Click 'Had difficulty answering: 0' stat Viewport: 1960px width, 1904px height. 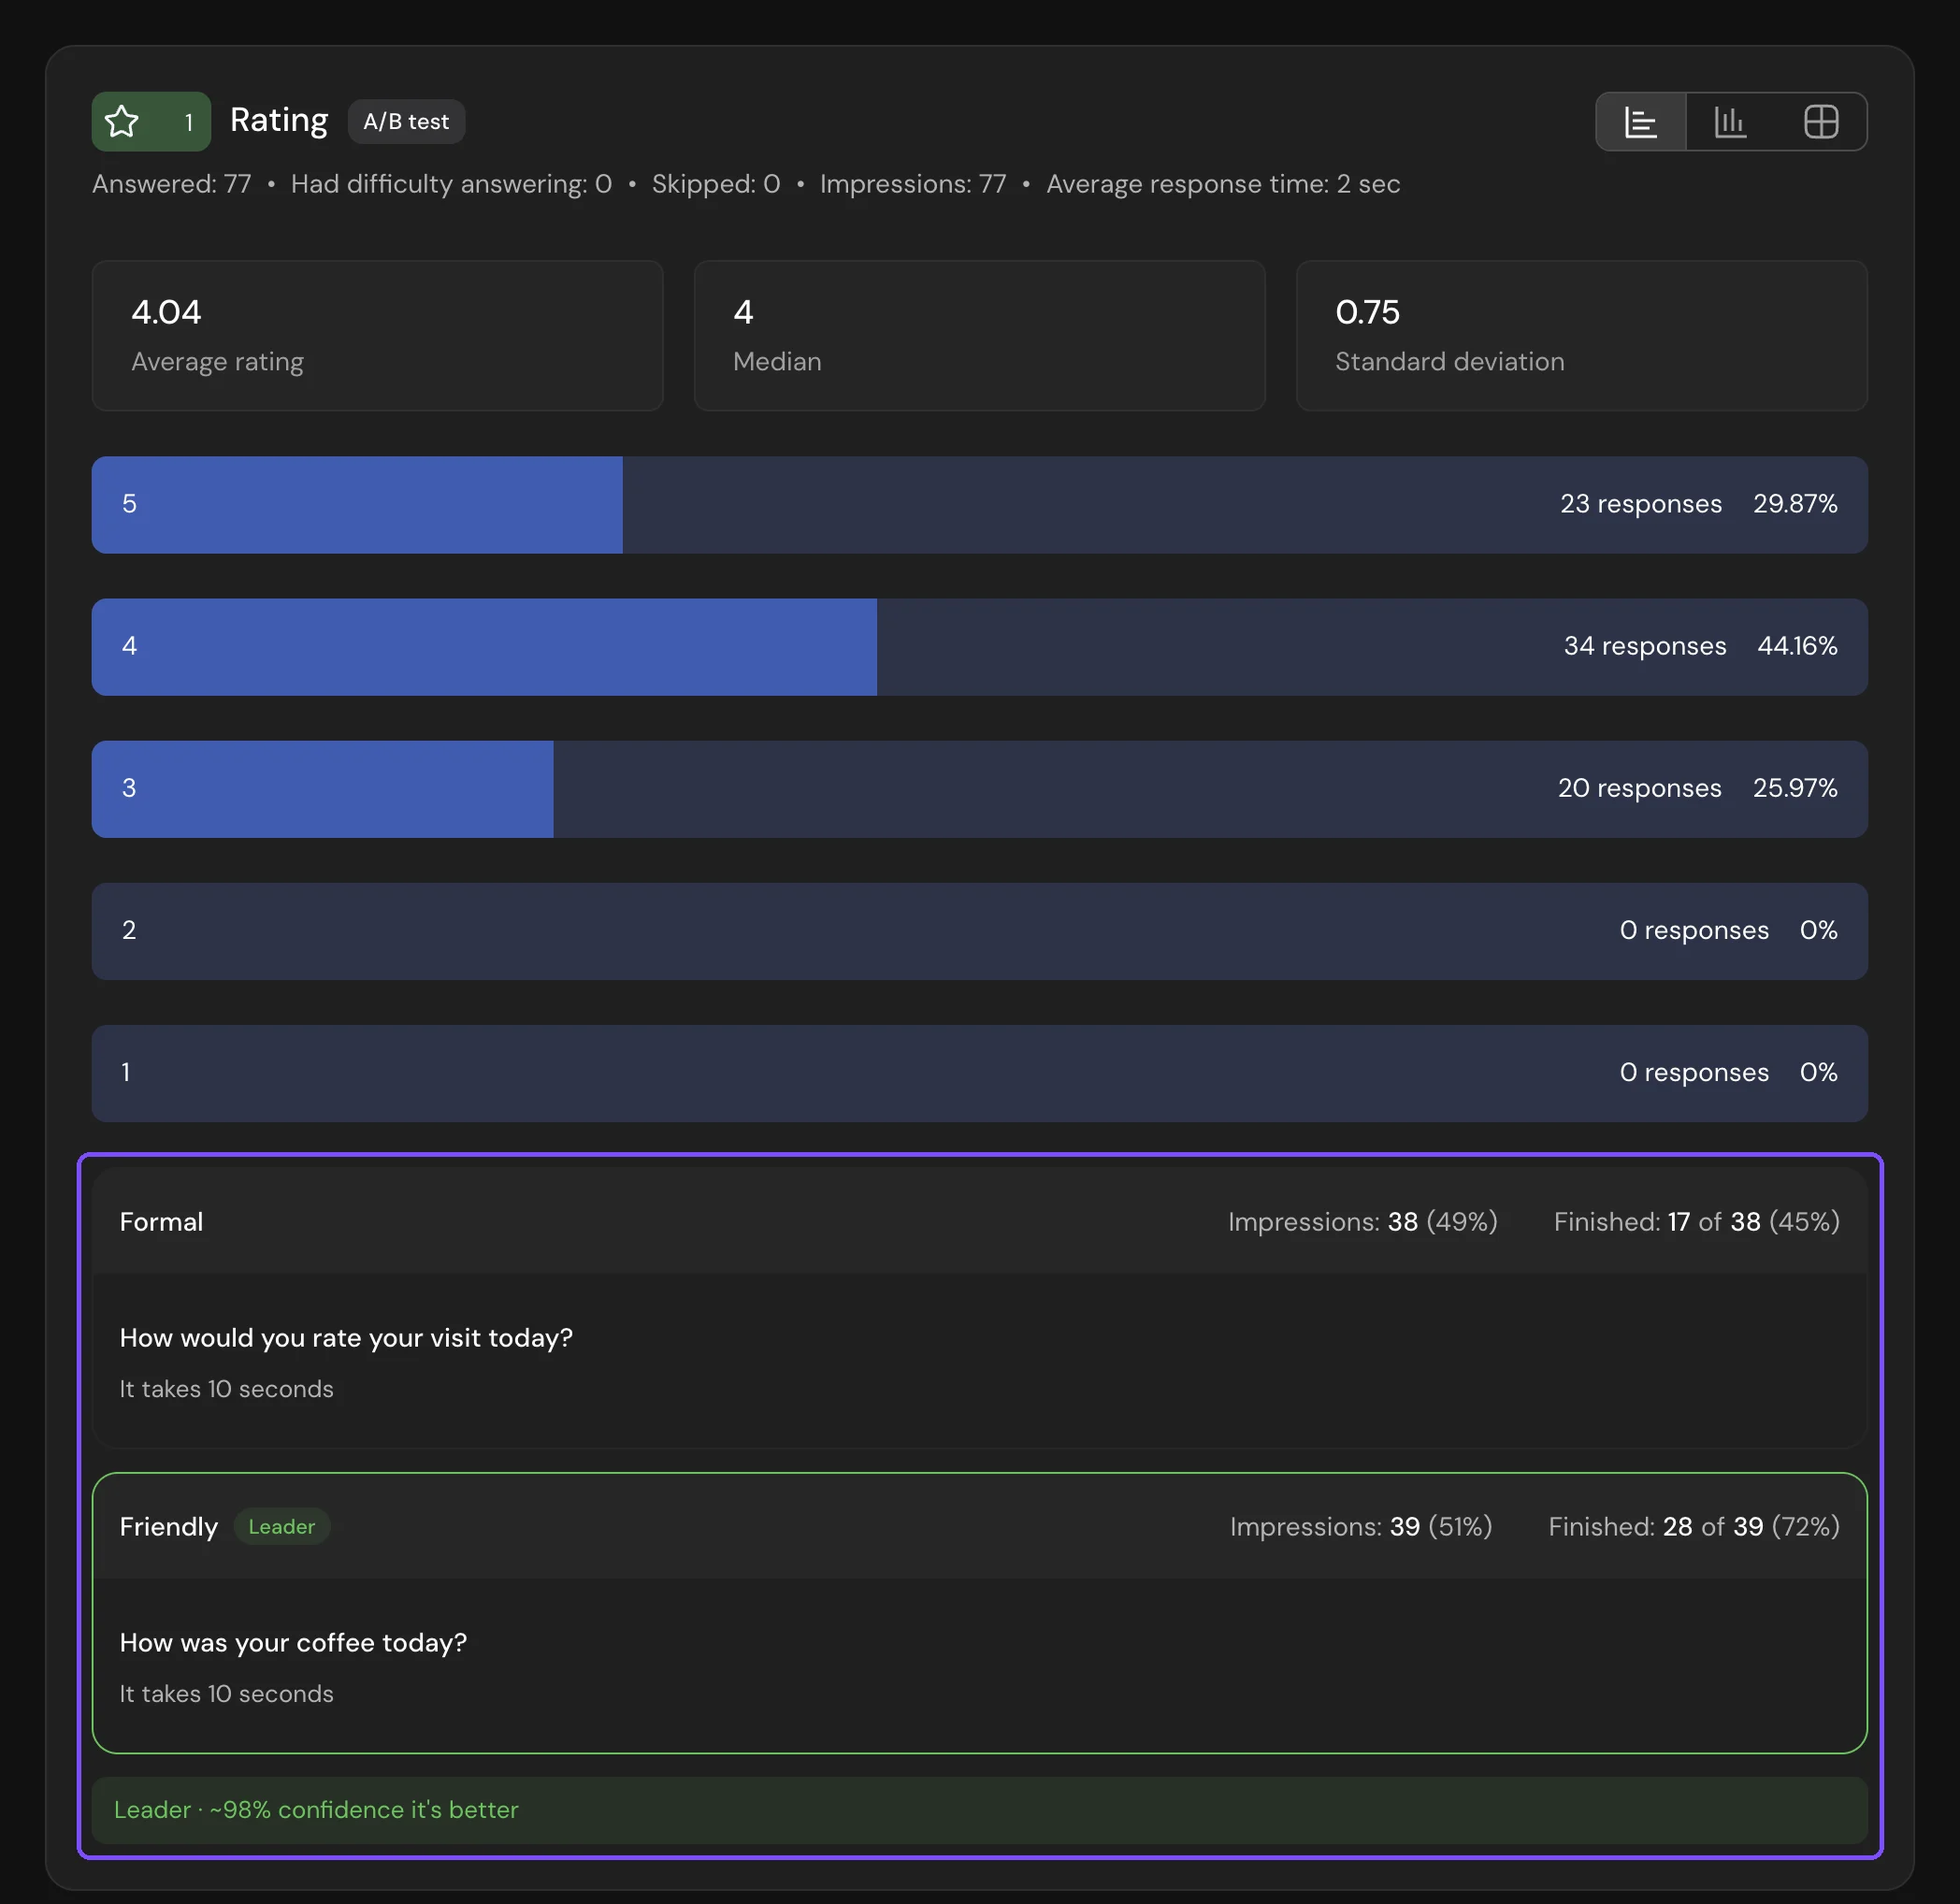click(451, 184)
